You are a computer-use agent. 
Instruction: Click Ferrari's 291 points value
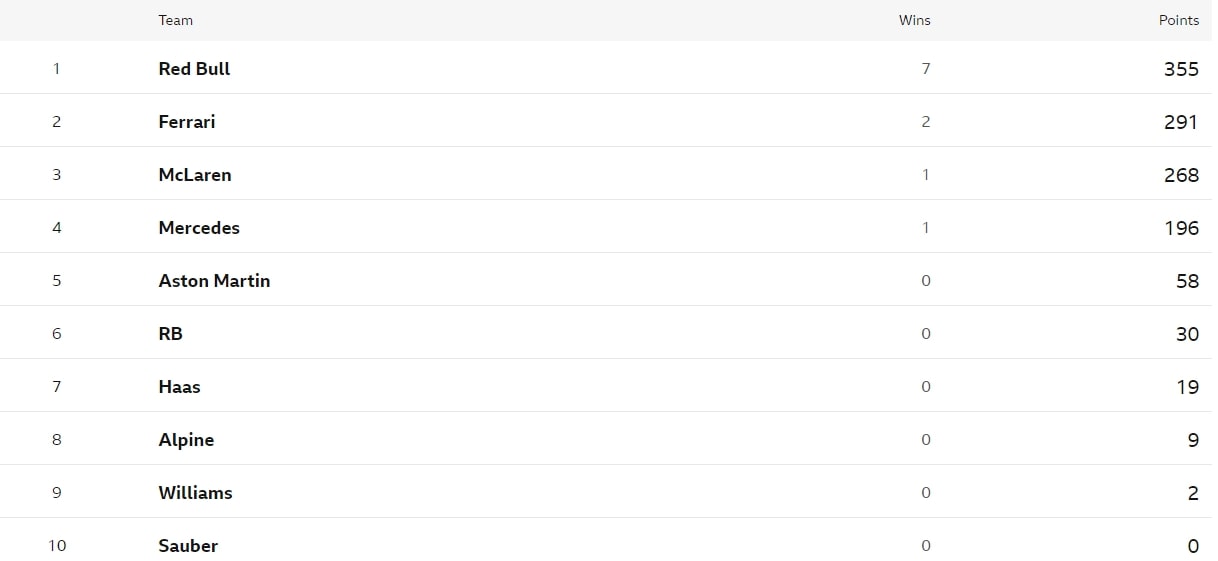pos(1181,122)
